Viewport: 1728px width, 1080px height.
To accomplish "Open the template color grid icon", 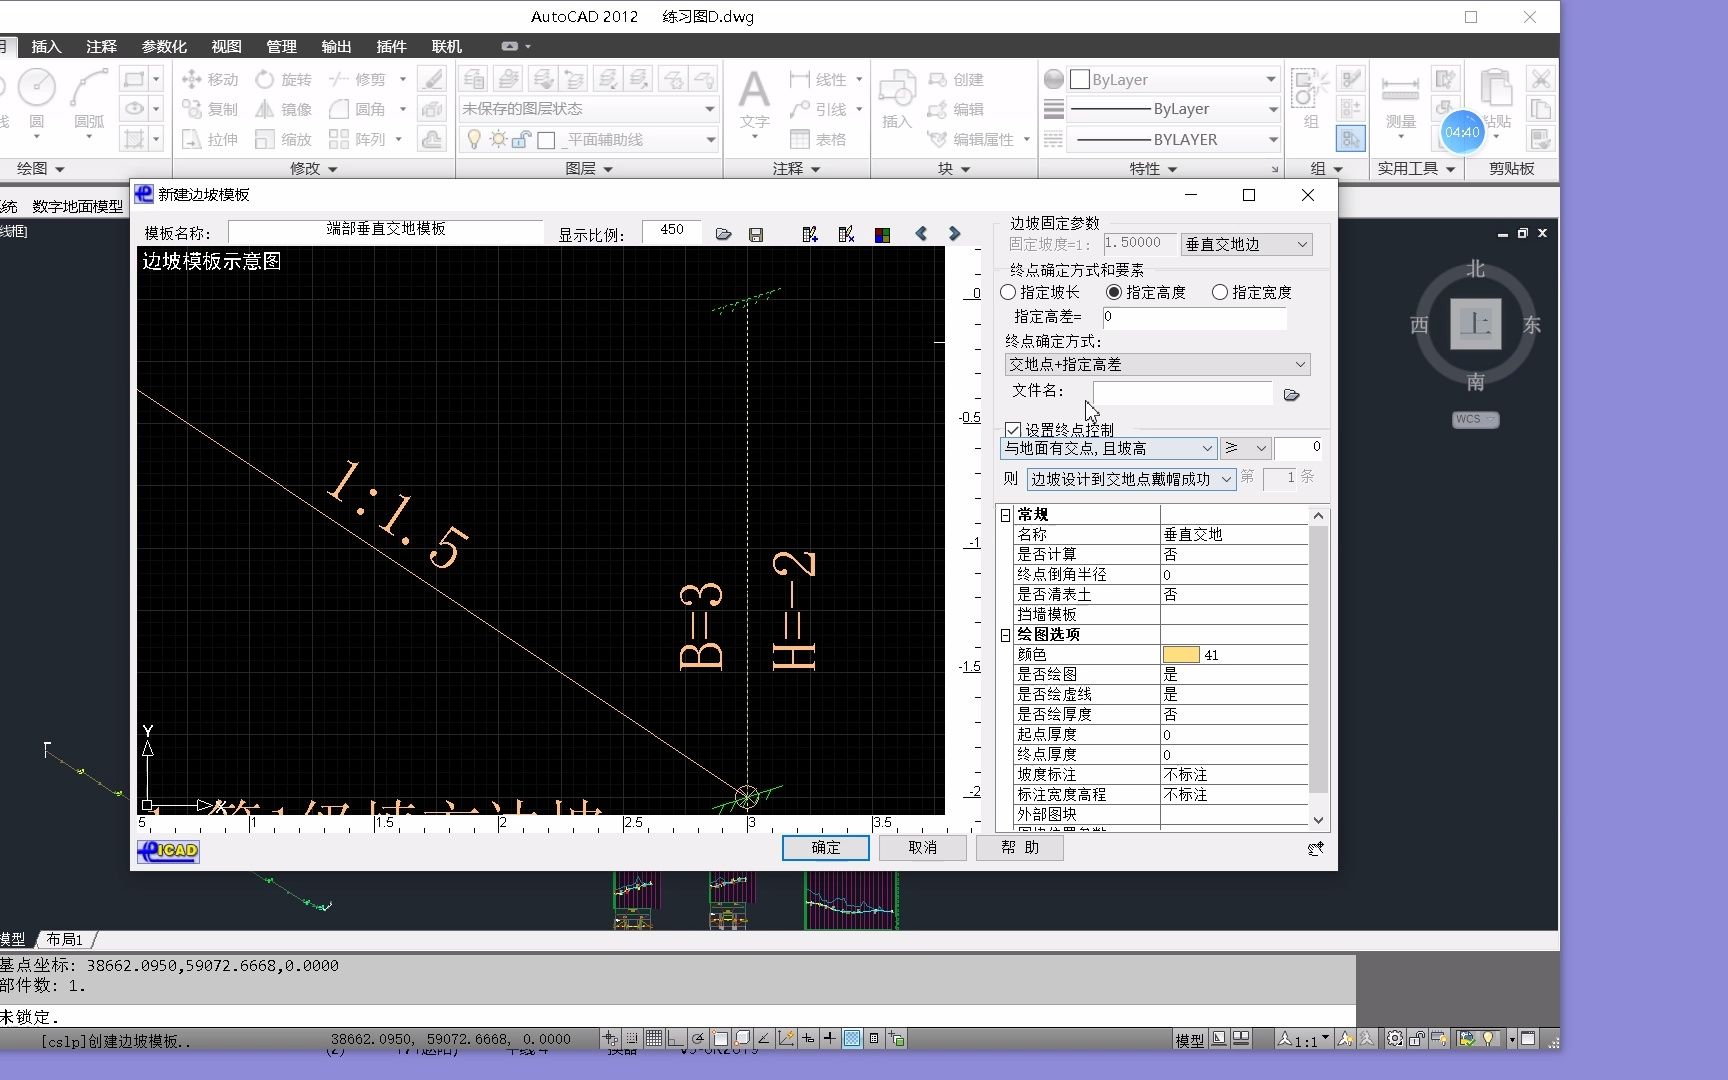I will (882, 233).
